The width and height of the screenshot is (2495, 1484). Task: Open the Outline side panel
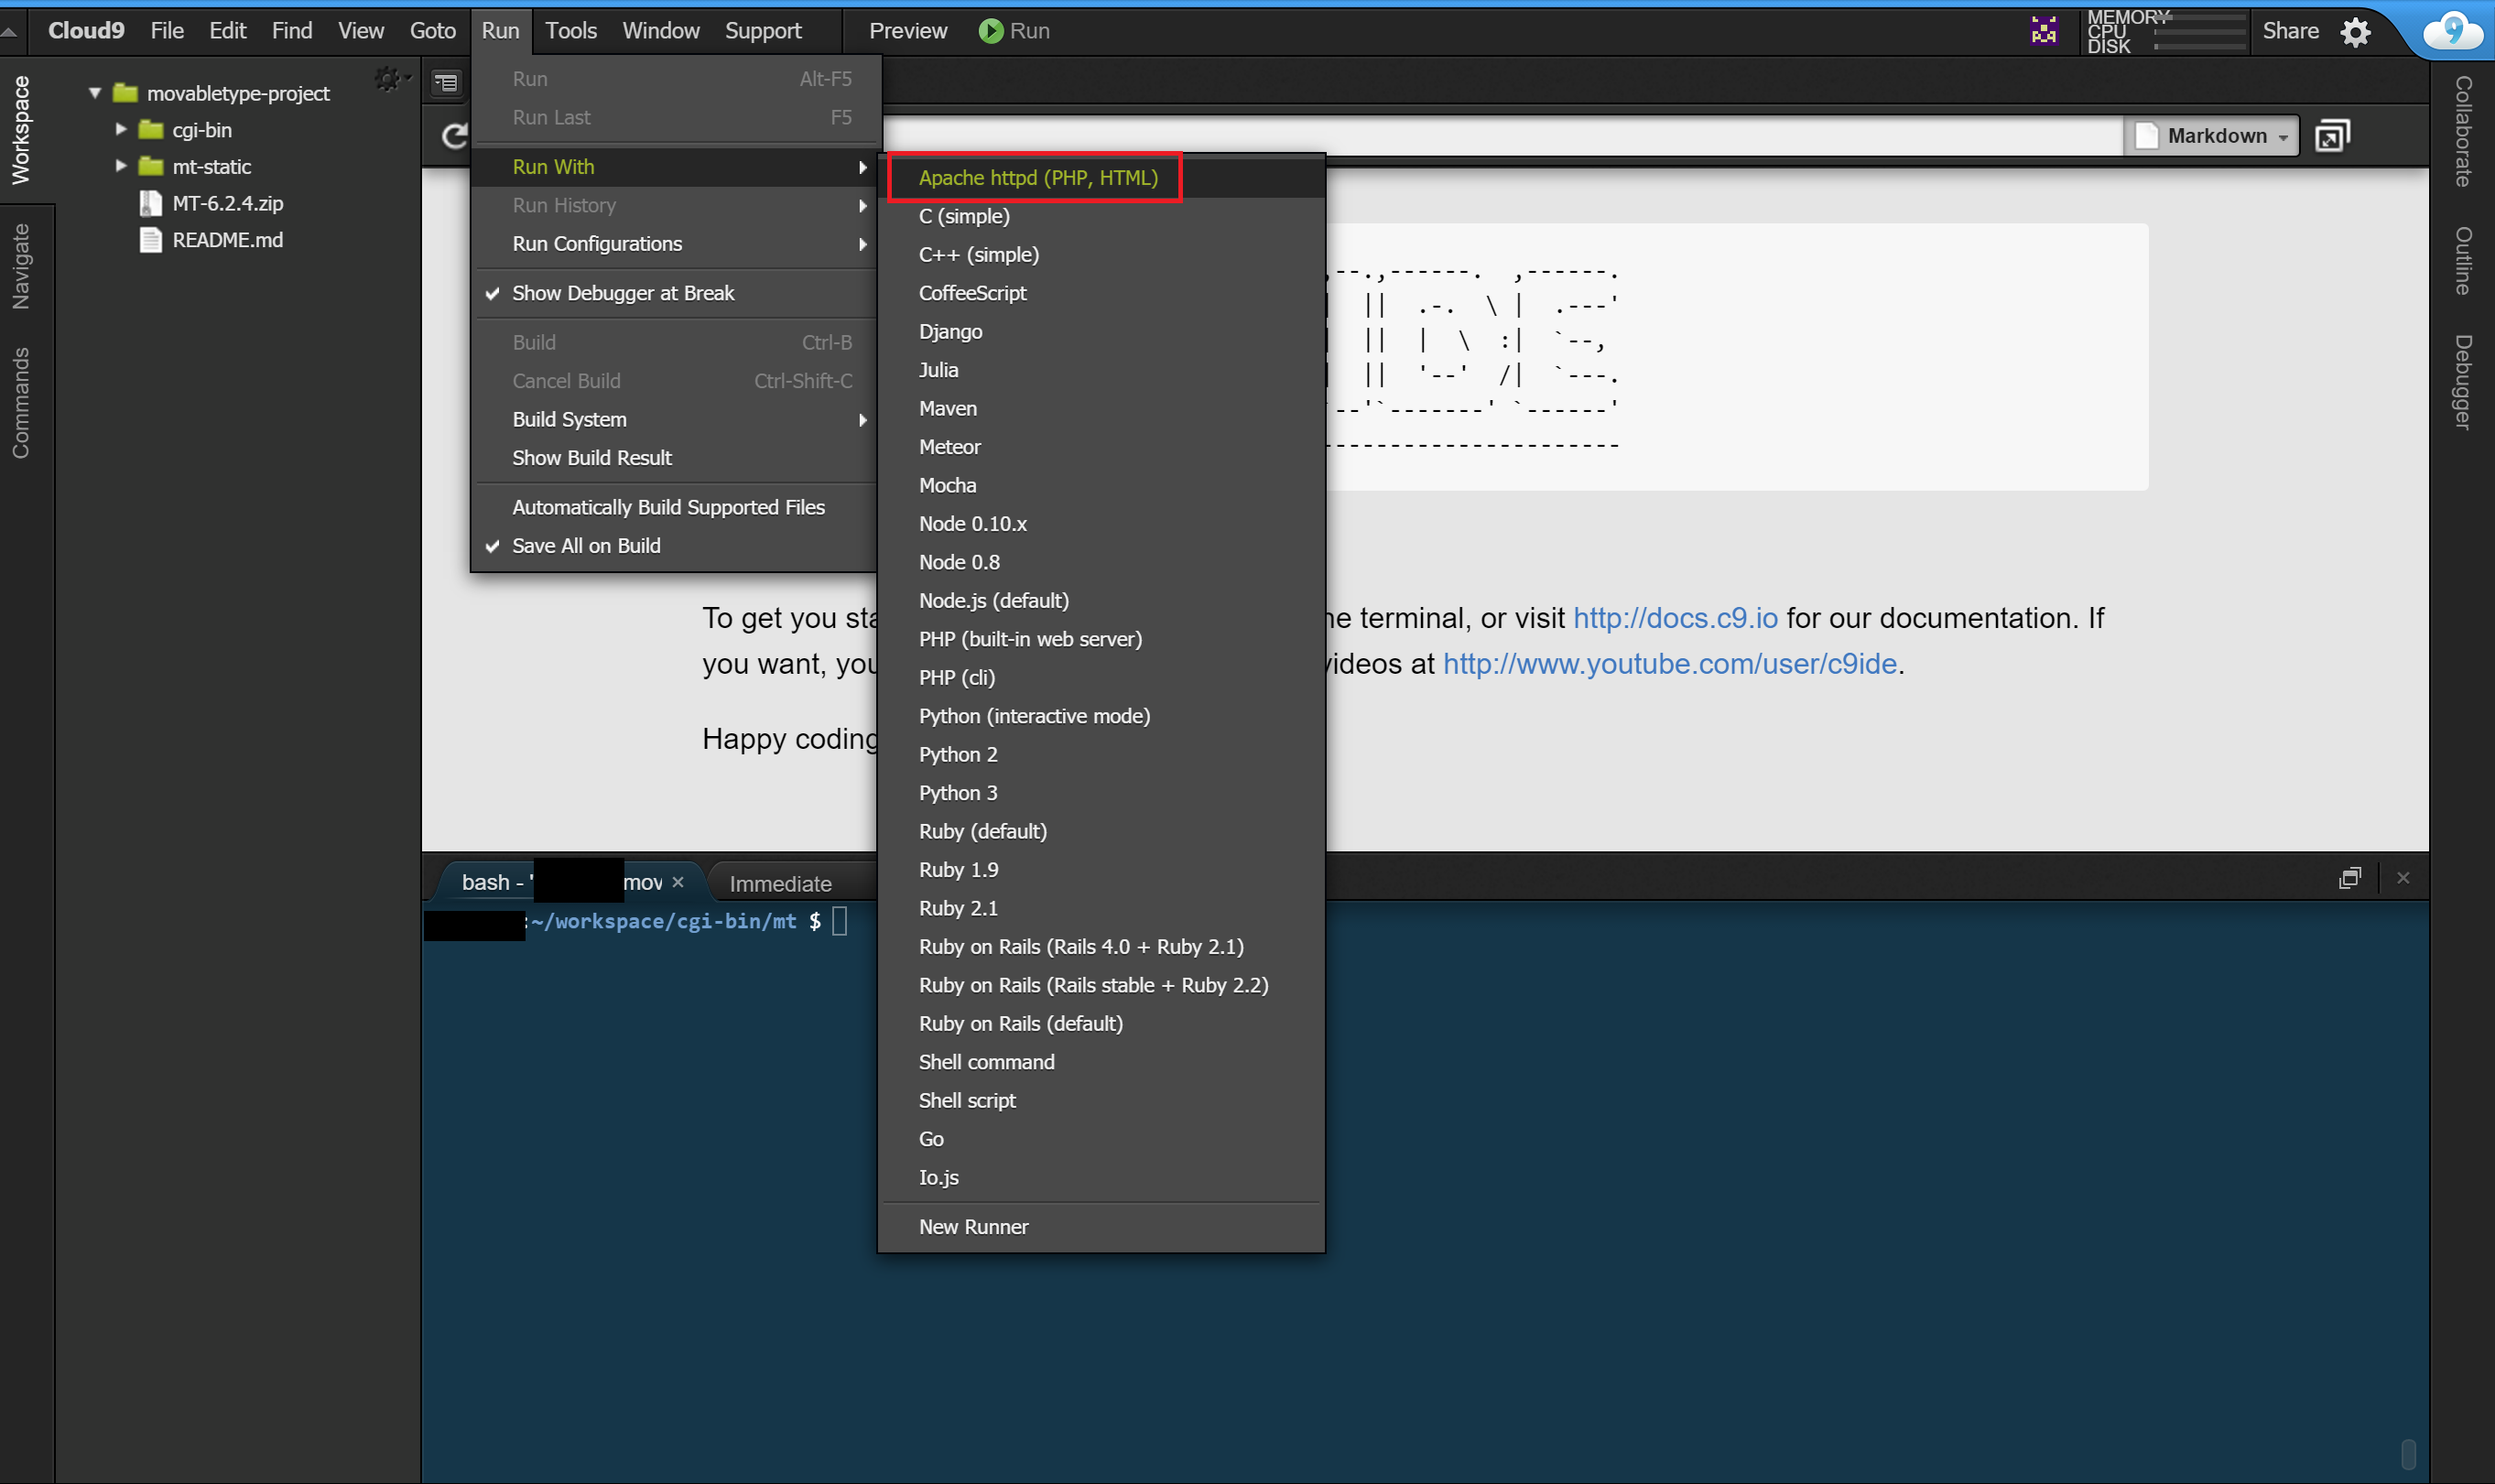click(x=2463, y=261)
